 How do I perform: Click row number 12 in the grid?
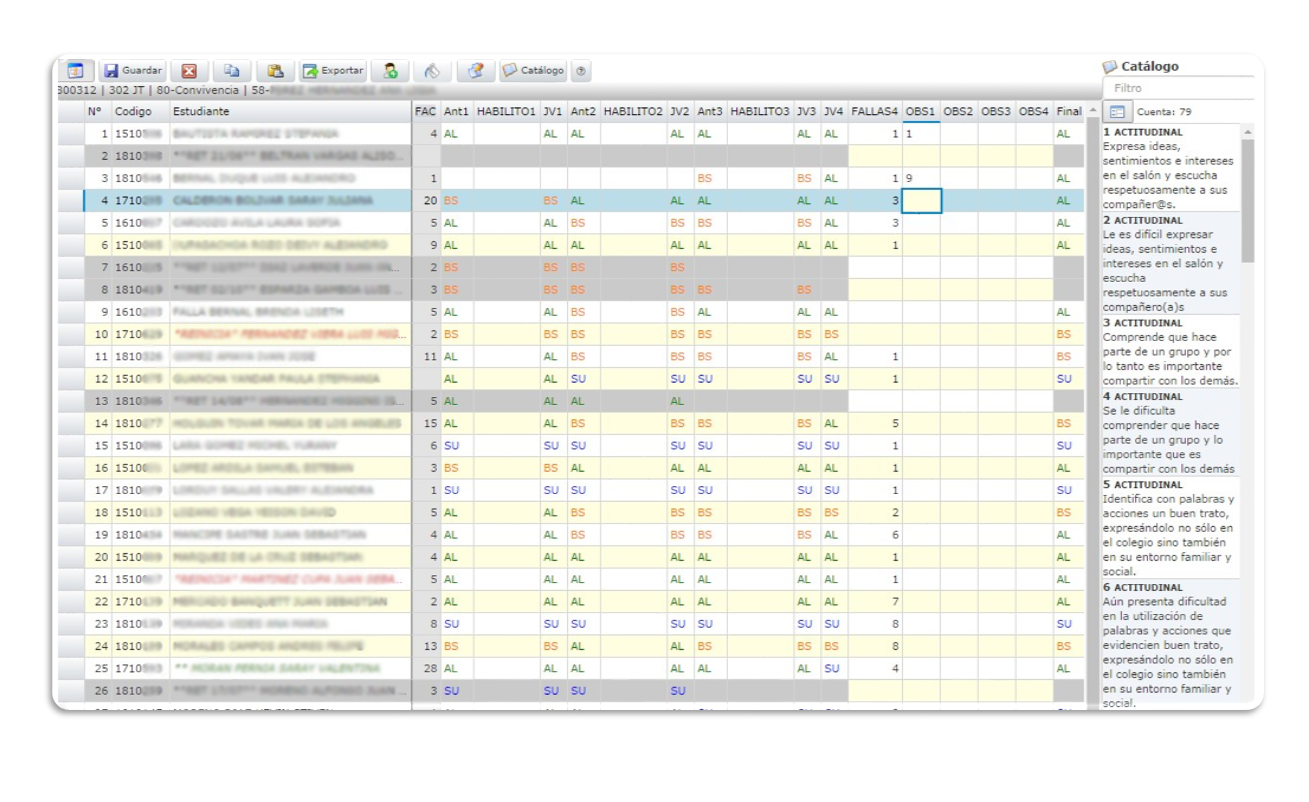(97, 379)
